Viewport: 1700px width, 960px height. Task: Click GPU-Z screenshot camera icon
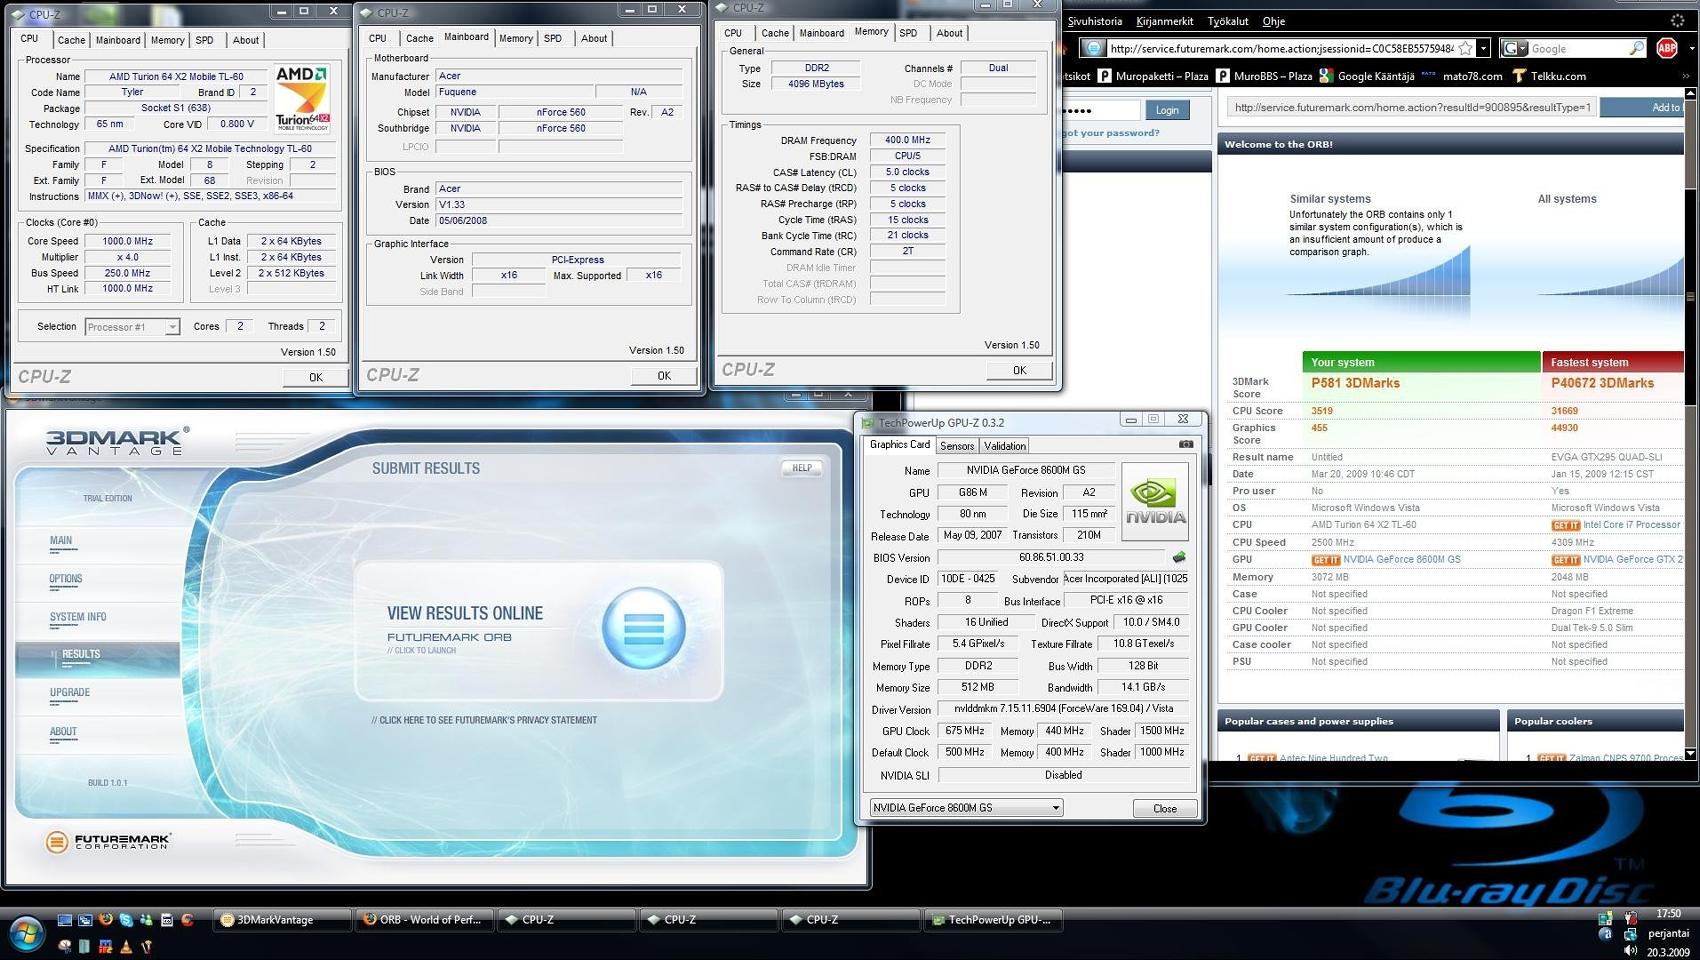1186,444
